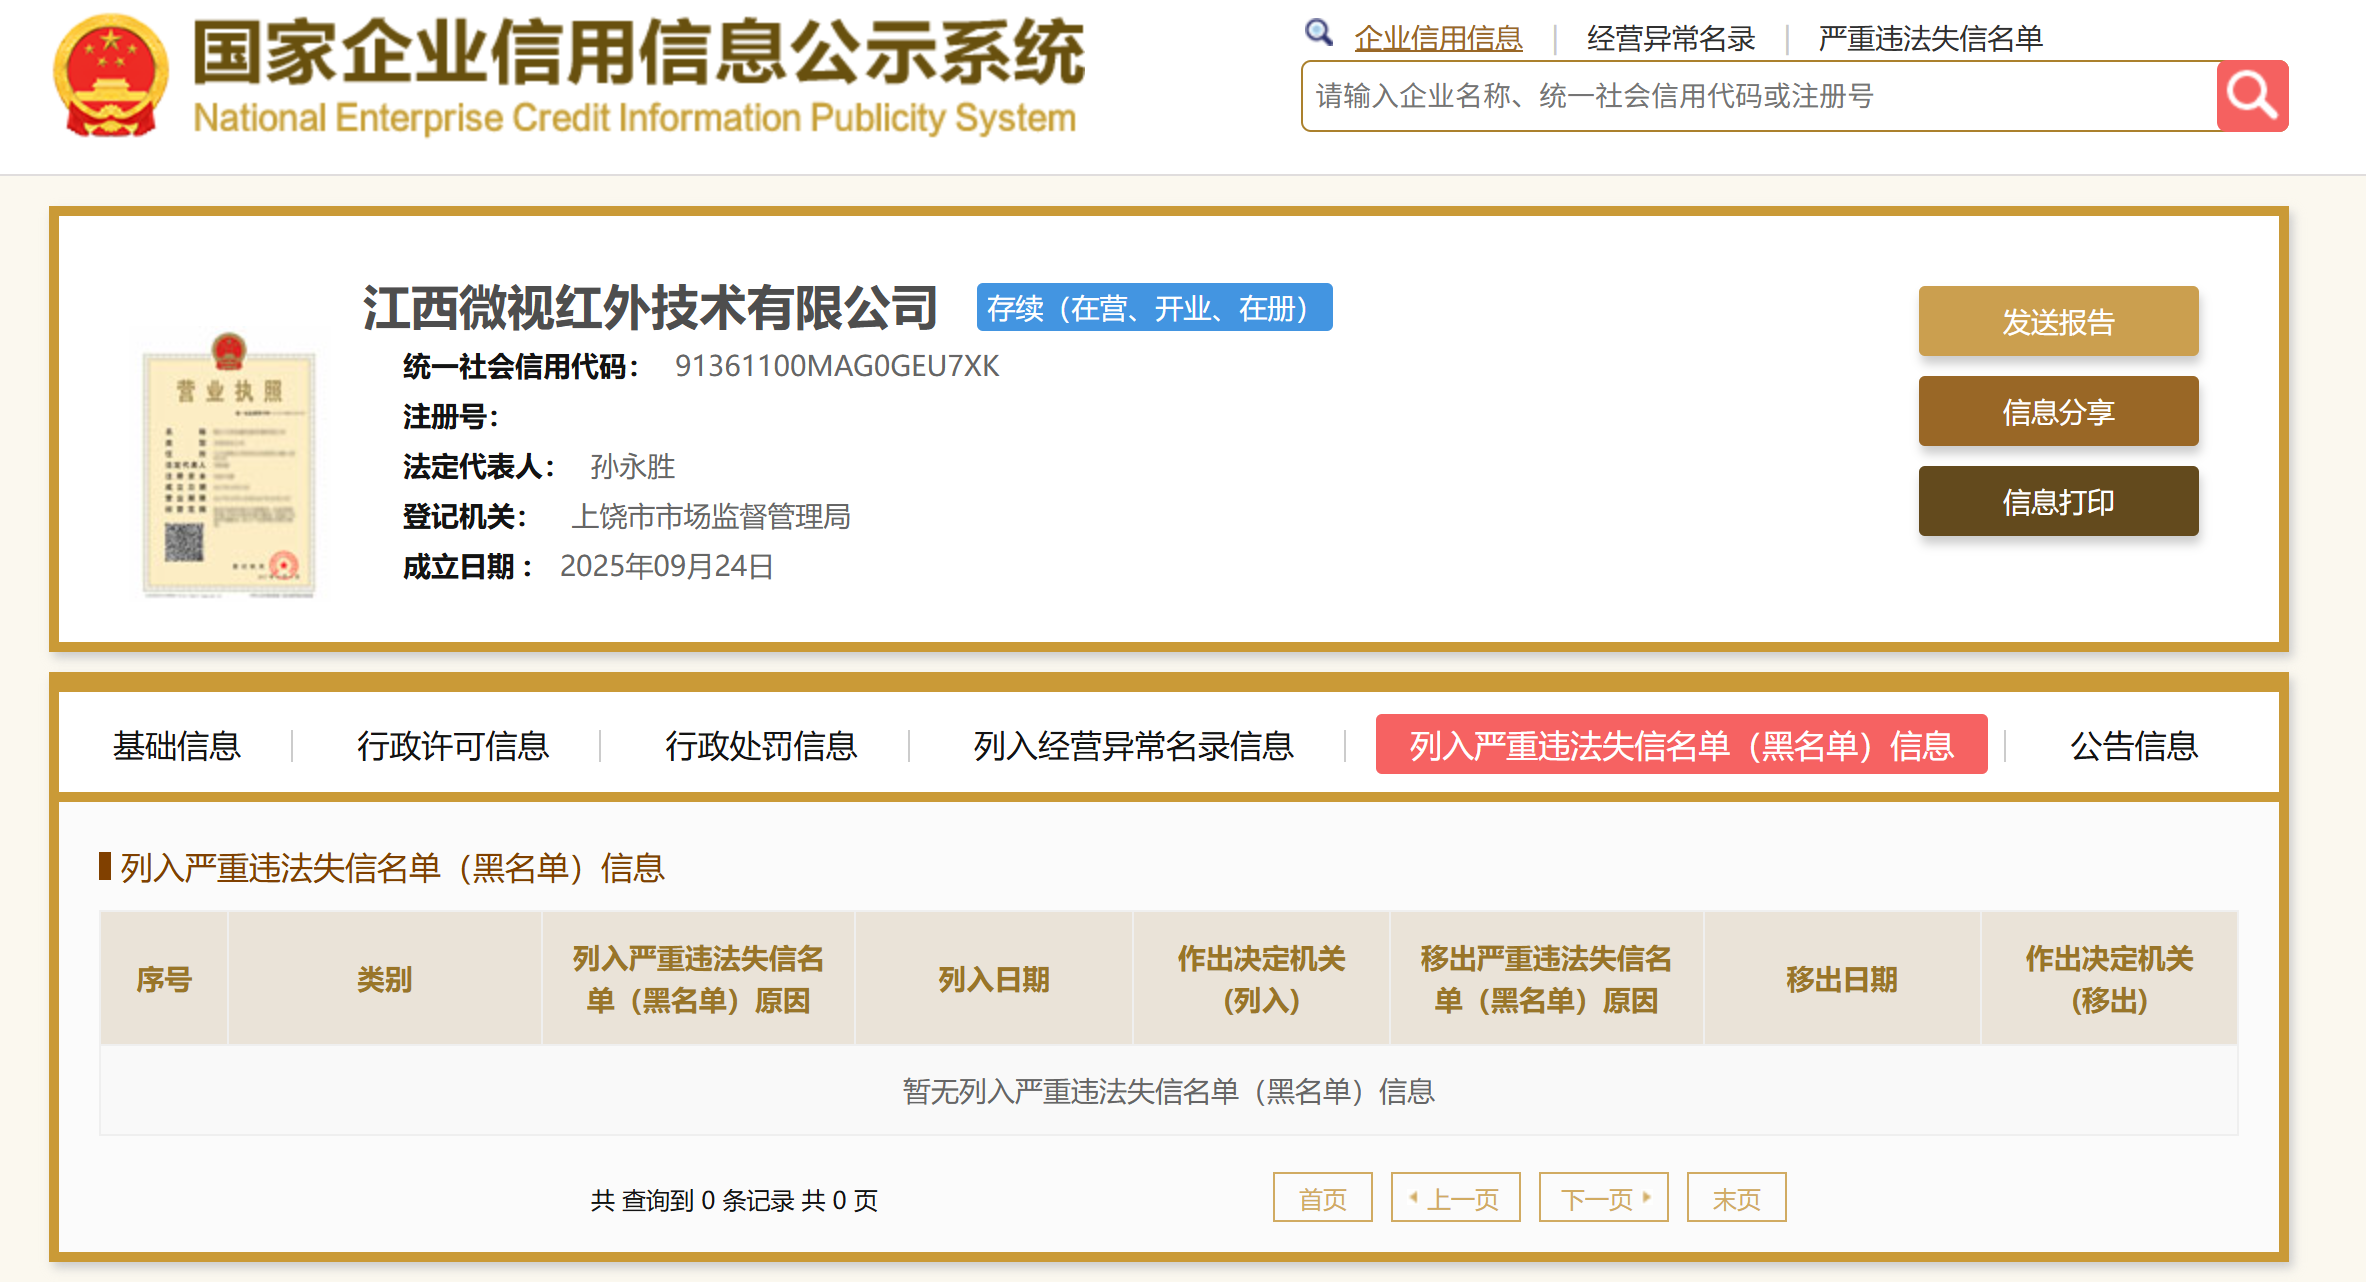Open the 公告信息 tab
Viewport: 2366px width, 1282px height.
(2133, 745)
